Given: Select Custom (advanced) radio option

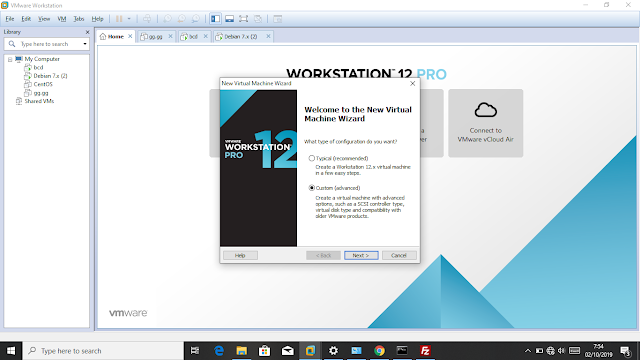Looking at the screenshot, I should (x=312, y=188).
